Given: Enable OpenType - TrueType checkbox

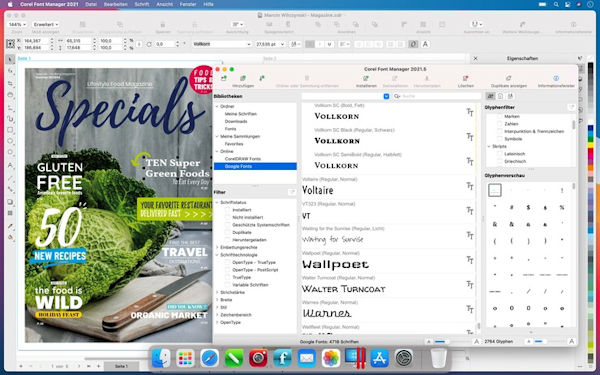Looking at the screenshot, I should 228,262.
